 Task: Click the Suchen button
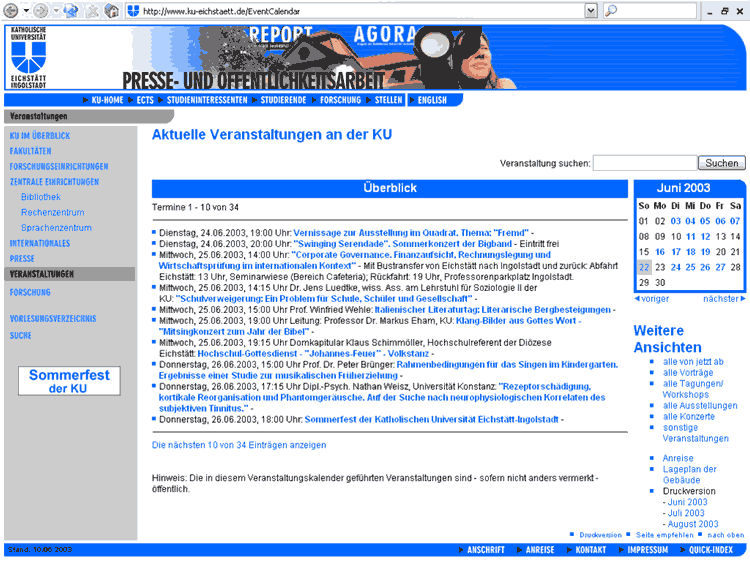pyautogui.click(x=721, y=163)
